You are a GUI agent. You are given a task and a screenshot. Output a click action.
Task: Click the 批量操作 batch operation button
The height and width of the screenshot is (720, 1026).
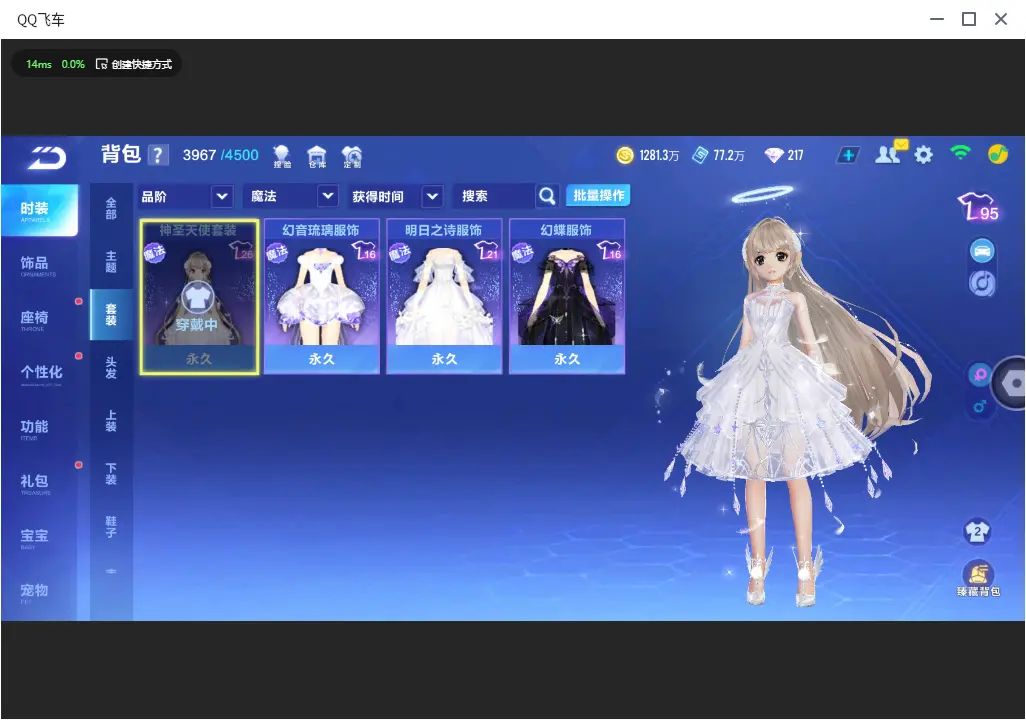coord(598,195)
